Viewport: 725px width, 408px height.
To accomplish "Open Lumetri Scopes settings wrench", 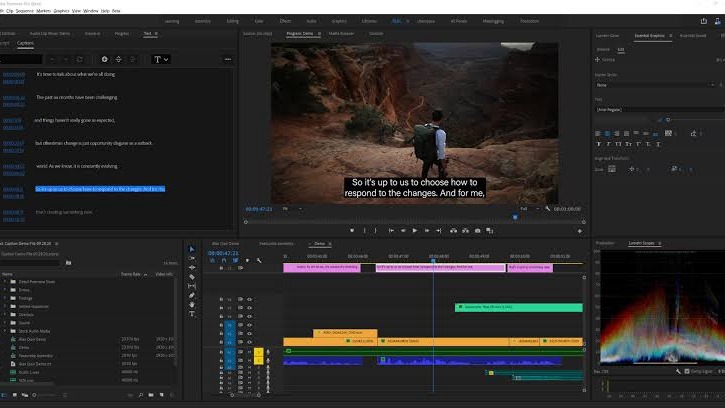I will (x=678, y=371).
